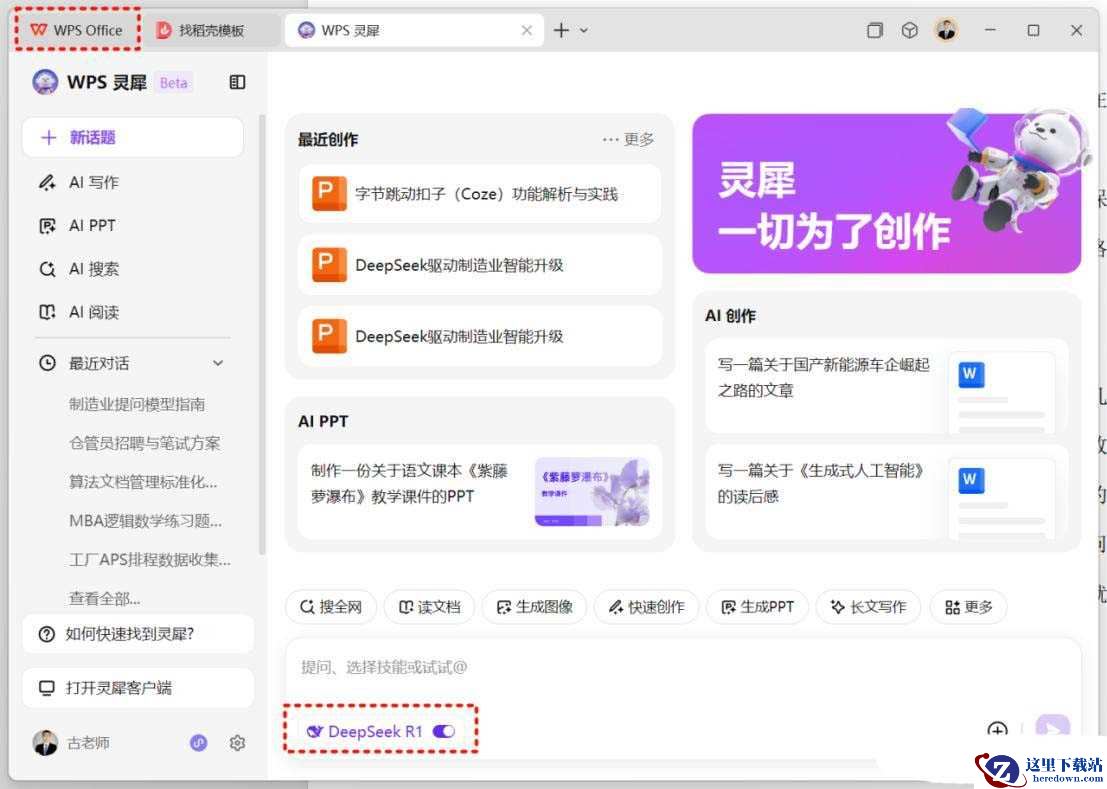This screenshot has width=1107, height=789.
Task: Open 字节跳动扣子 (Coze) 功能解析与实践 presentation
Action: 480,194
